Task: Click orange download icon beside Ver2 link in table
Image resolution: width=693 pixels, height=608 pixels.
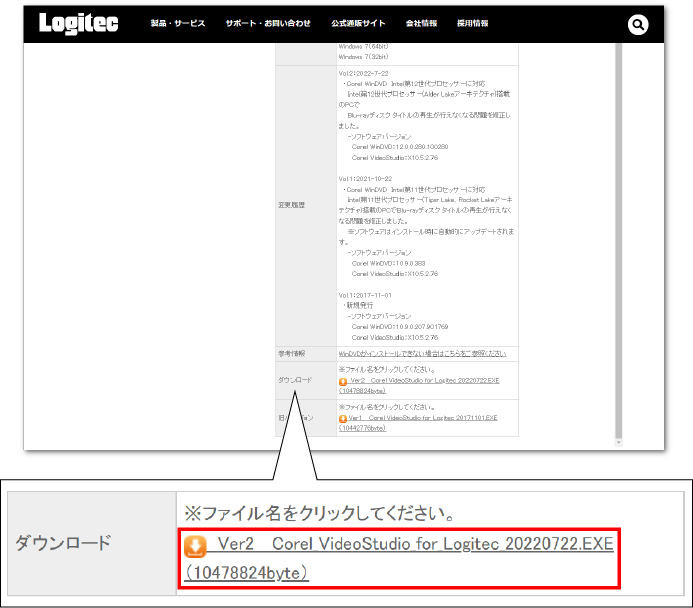Action: [x=343, y=382]
